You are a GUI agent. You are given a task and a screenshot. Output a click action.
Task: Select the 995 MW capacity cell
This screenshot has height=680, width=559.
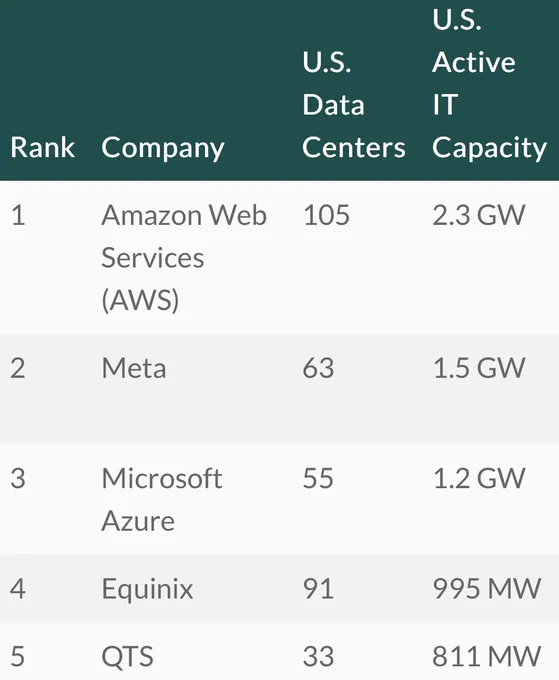487,588
